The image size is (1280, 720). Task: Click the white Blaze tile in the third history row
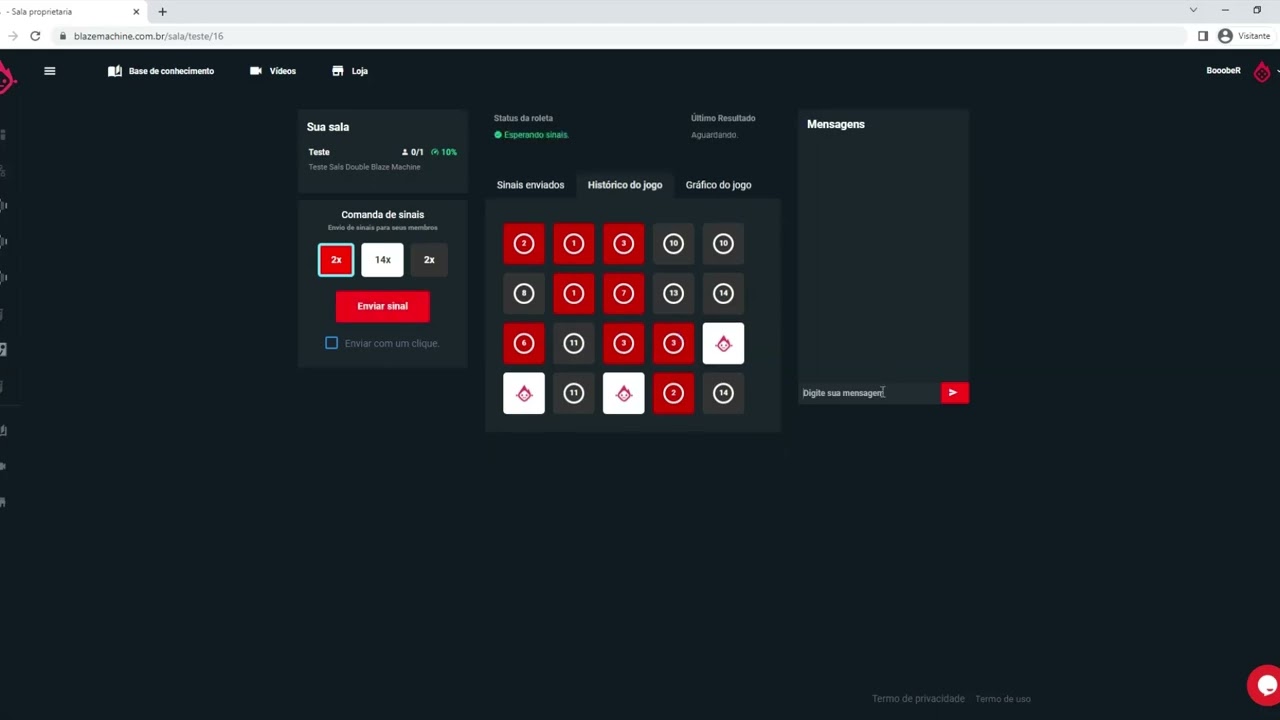[x=724, y=343]
